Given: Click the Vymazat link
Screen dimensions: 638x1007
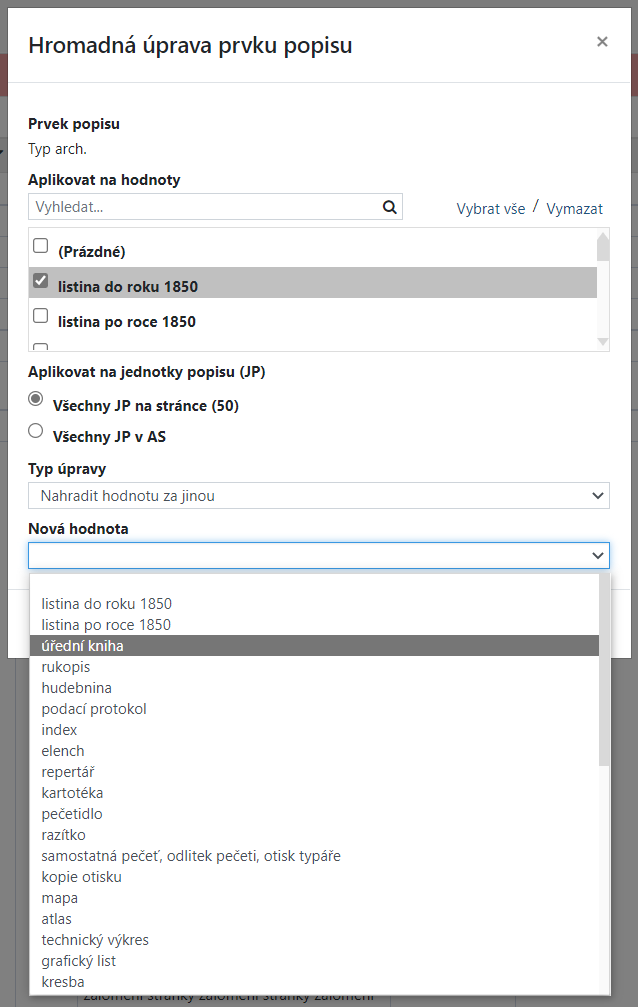Looking at the screenshot, I should pyautogui.click(x=574, y=209).
